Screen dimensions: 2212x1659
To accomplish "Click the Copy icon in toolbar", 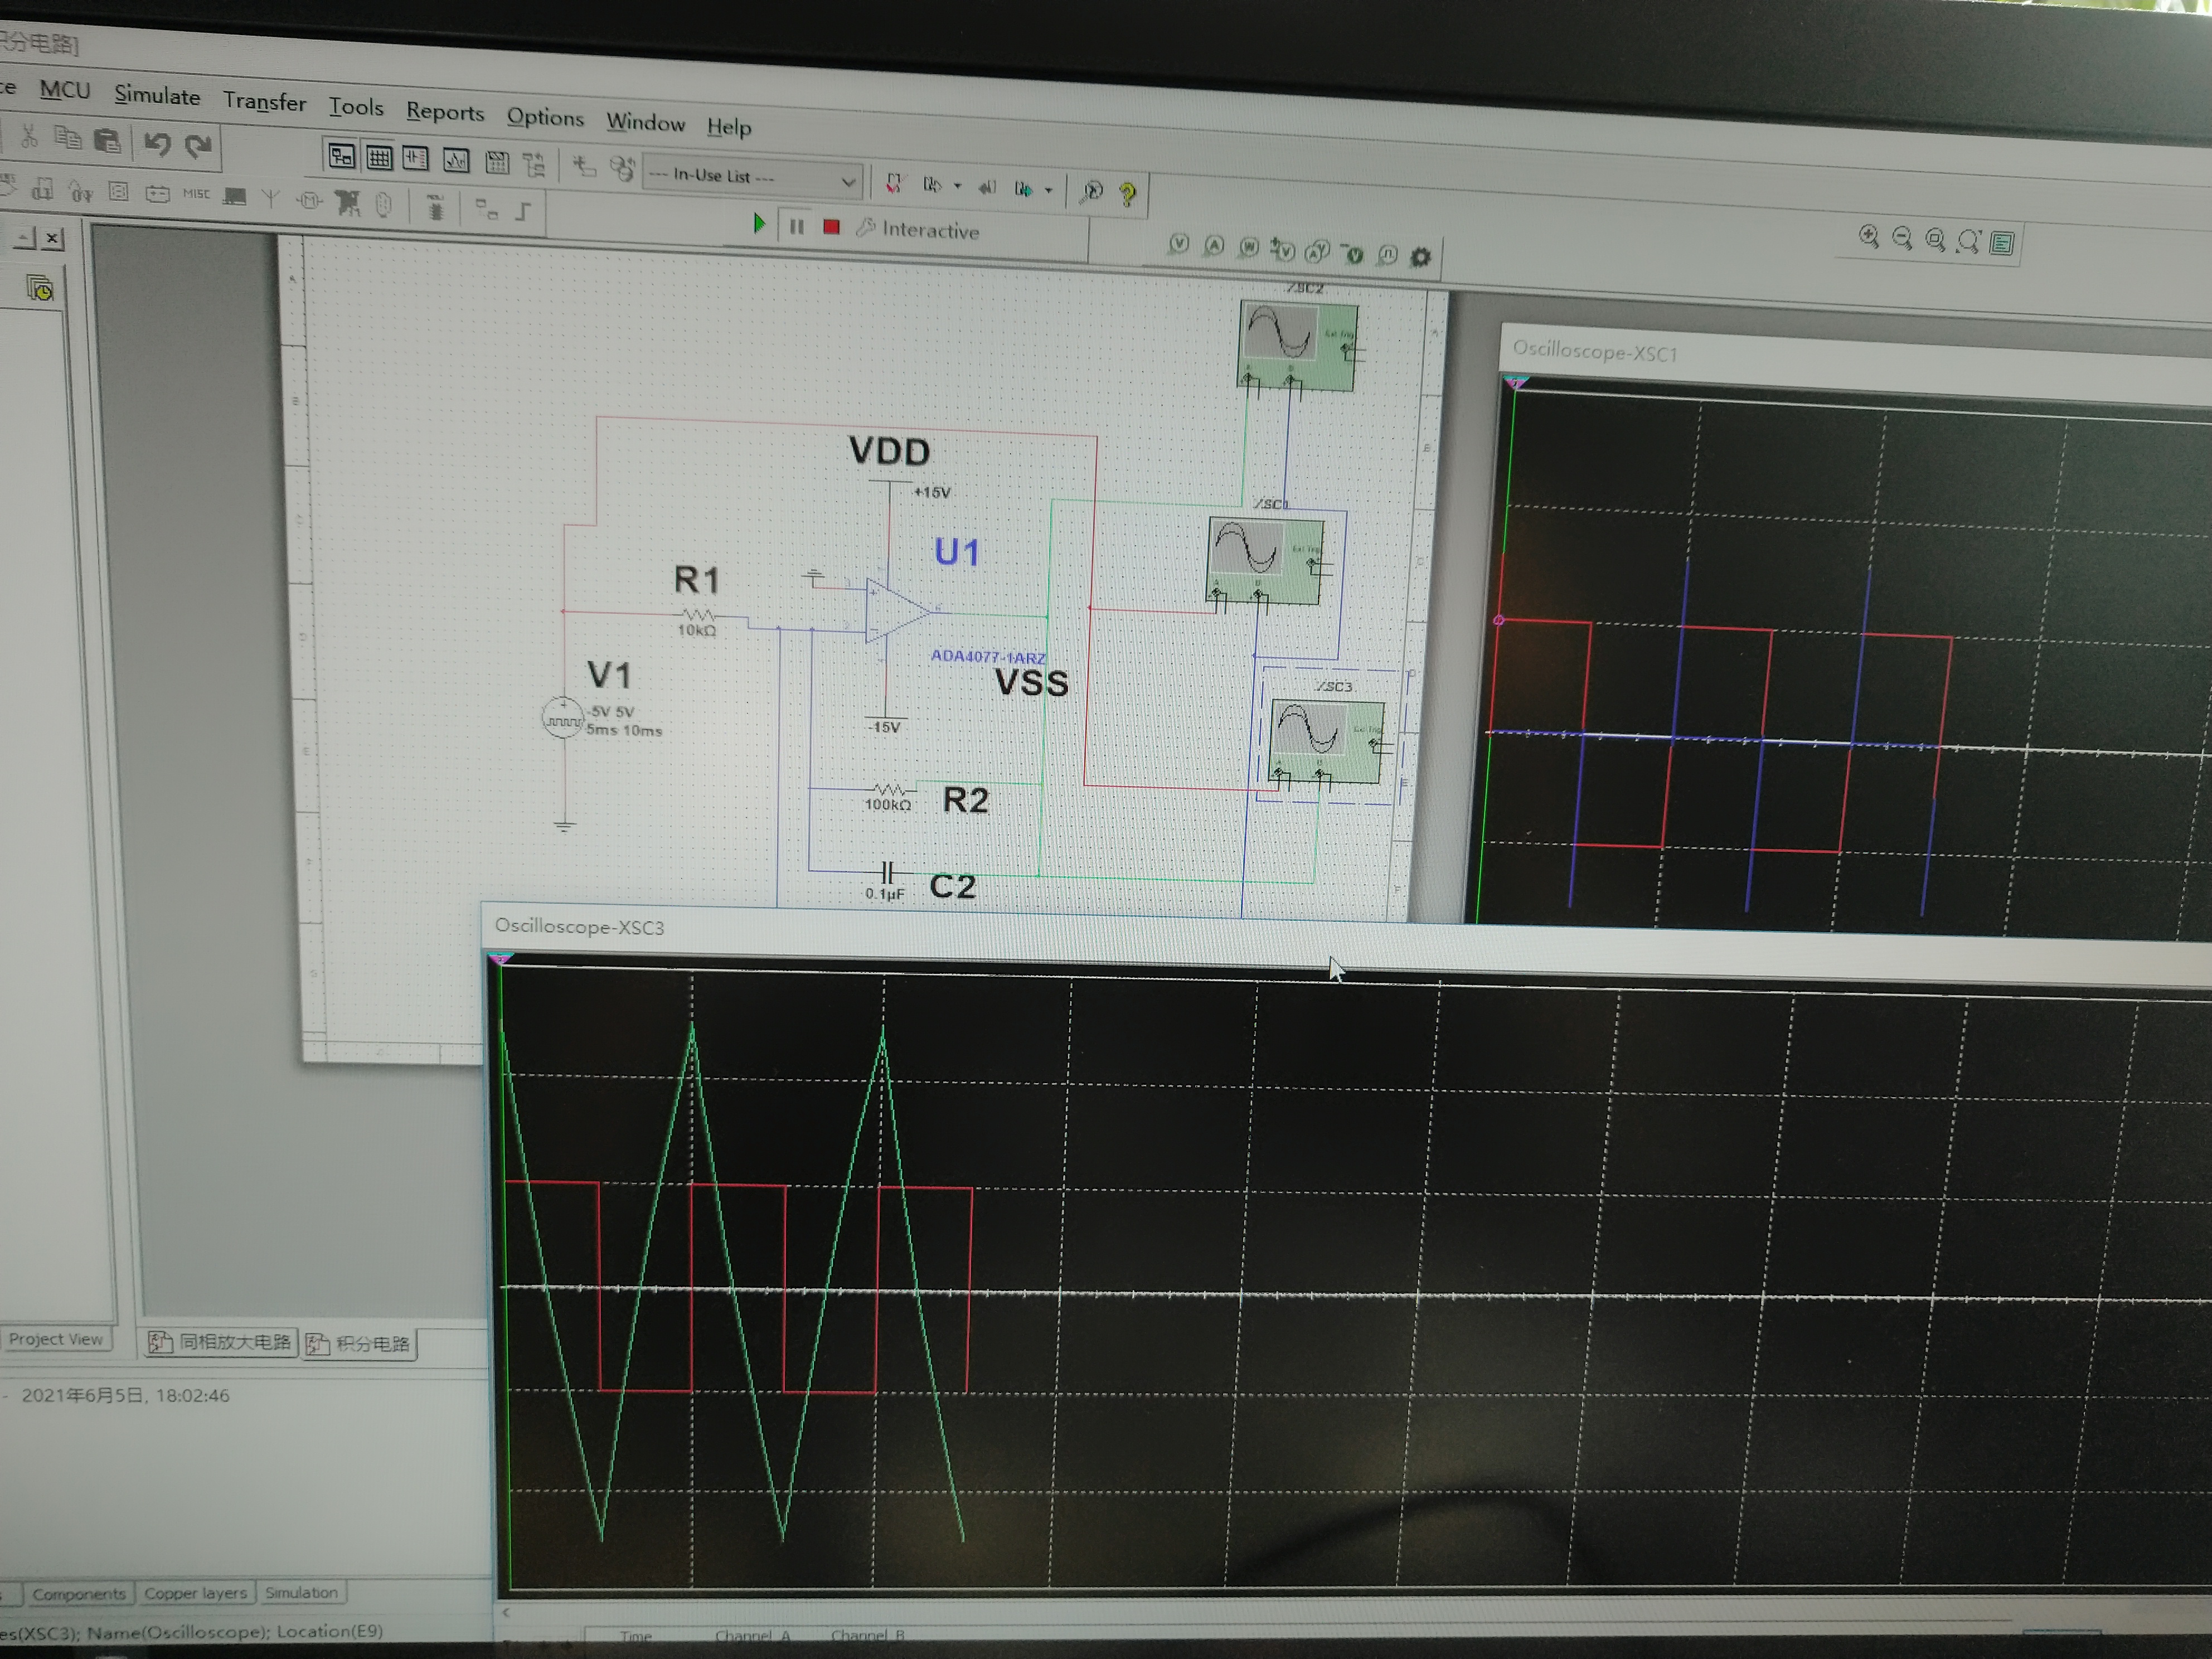I will point(67,138).
